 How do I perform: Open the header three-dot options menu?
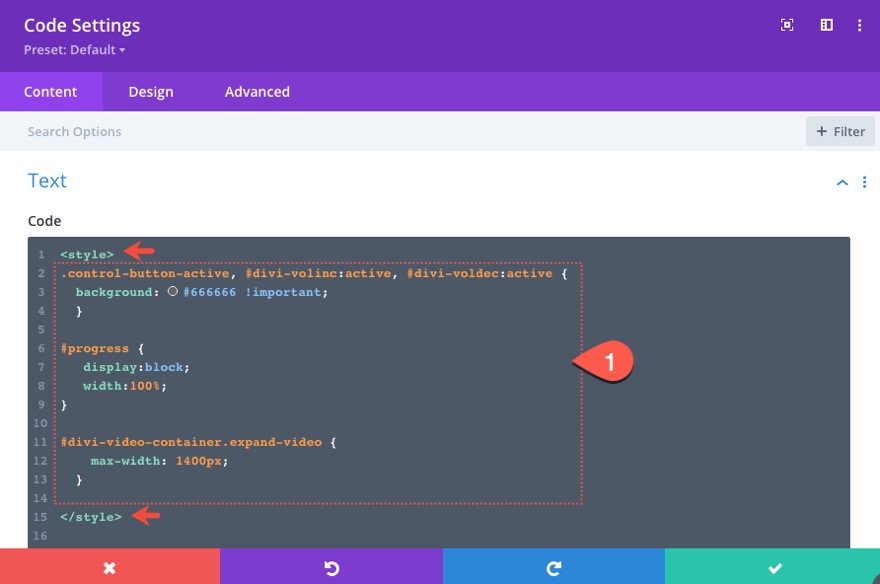tap(859, 25)
